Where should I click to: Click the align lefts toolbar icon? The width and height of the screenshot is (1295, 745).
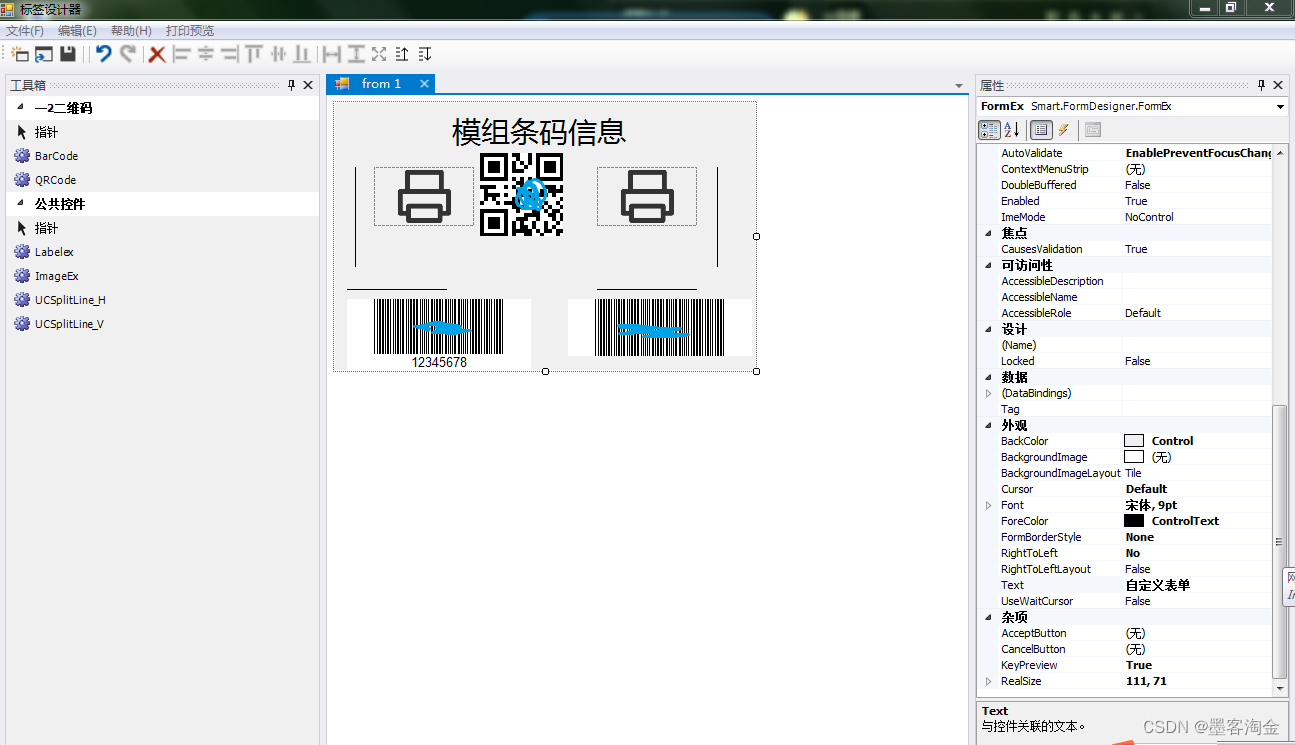pos(181,54)
